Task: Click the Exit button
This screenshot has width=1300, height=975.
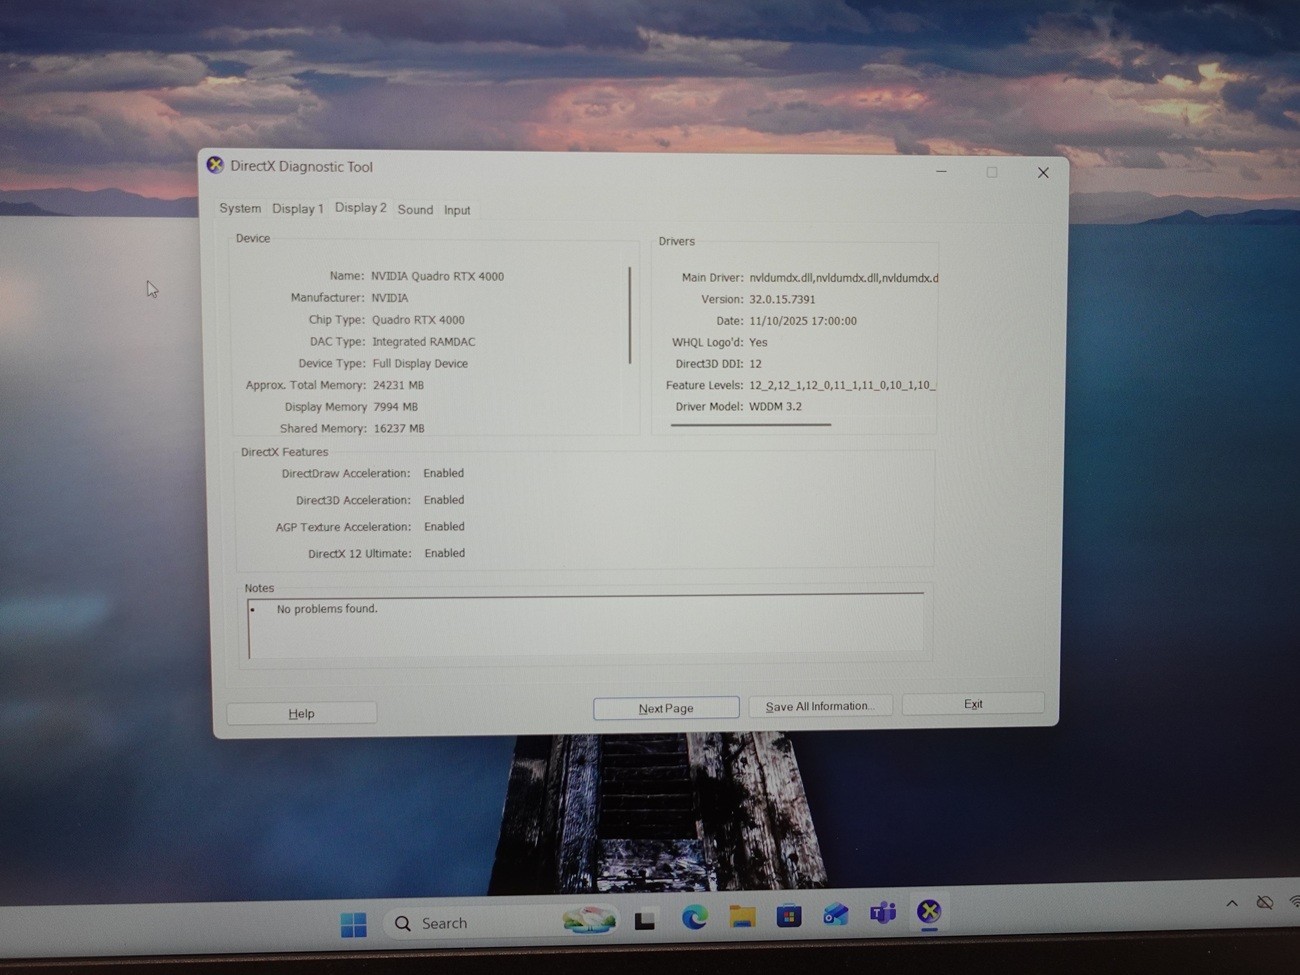Action: click(973, 704)
